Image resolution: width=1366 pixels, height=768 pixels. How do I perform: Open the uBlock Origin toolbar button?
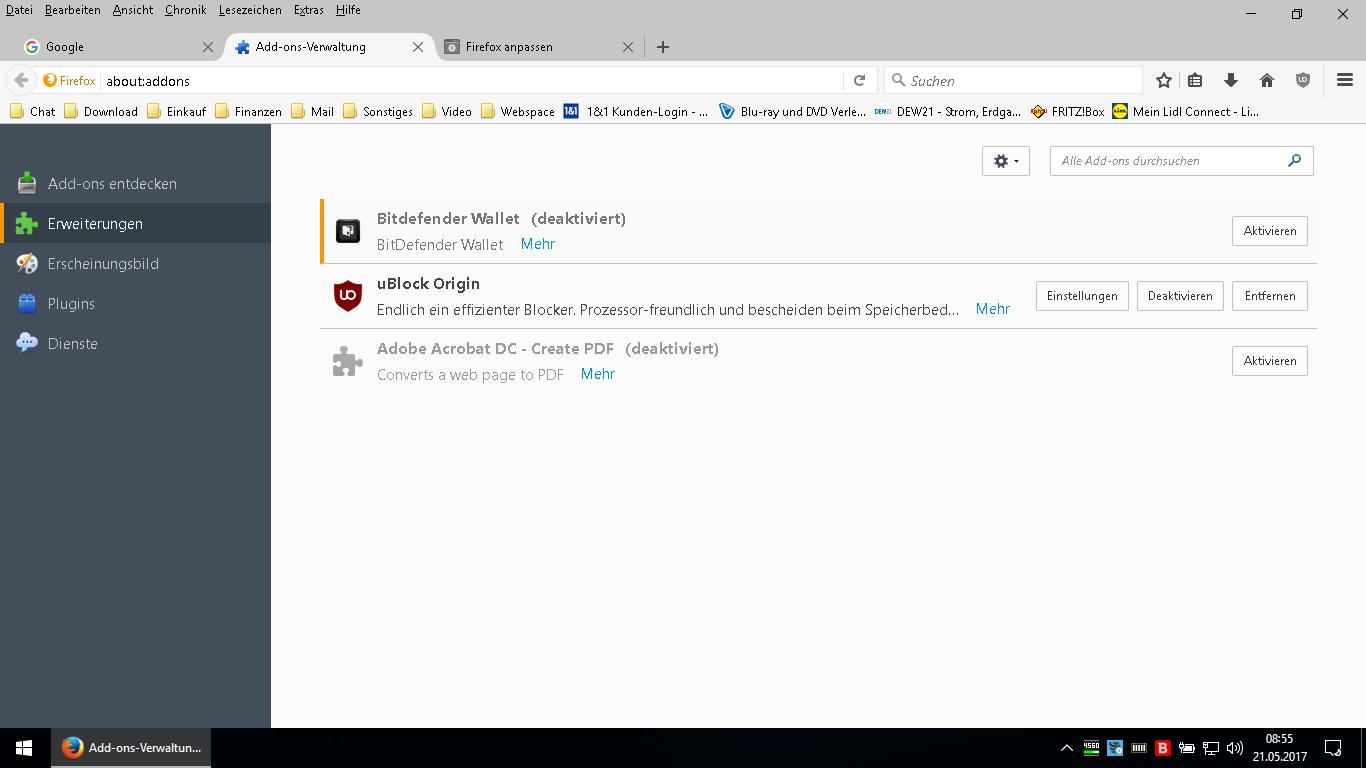coord(1302,81)
